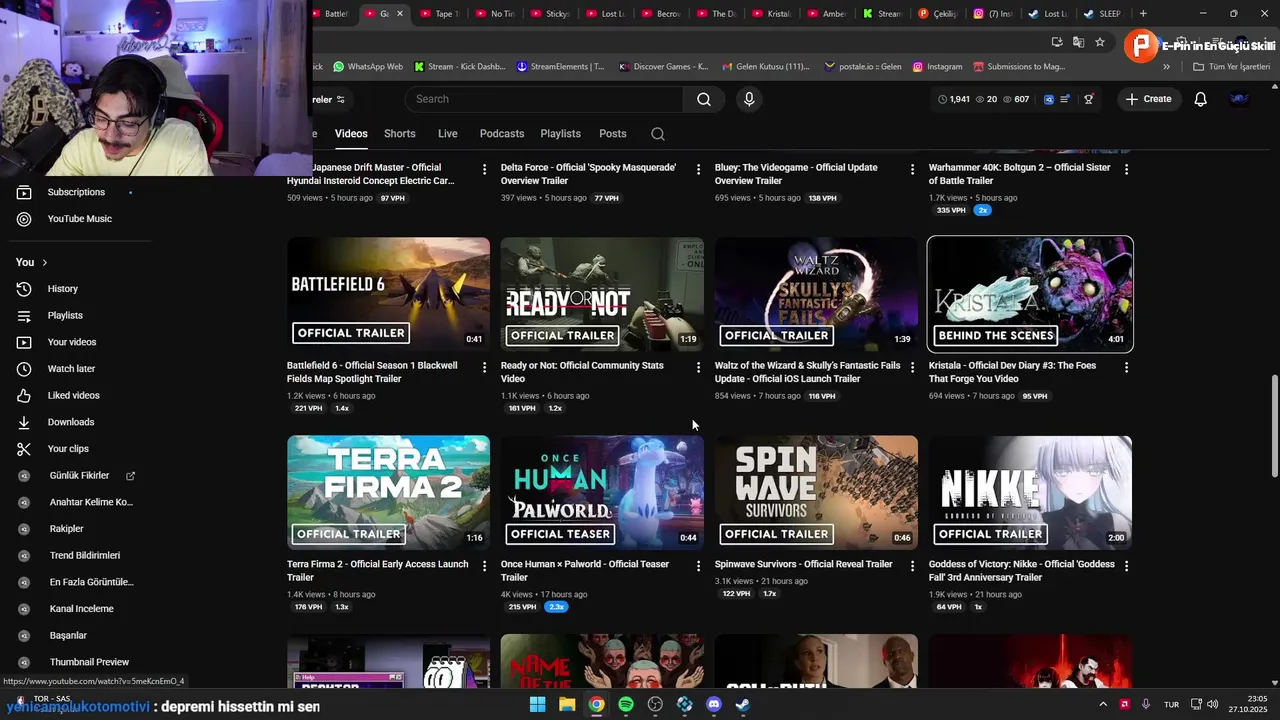
Task: Switch to the Playlists tab
Action: 560,134
